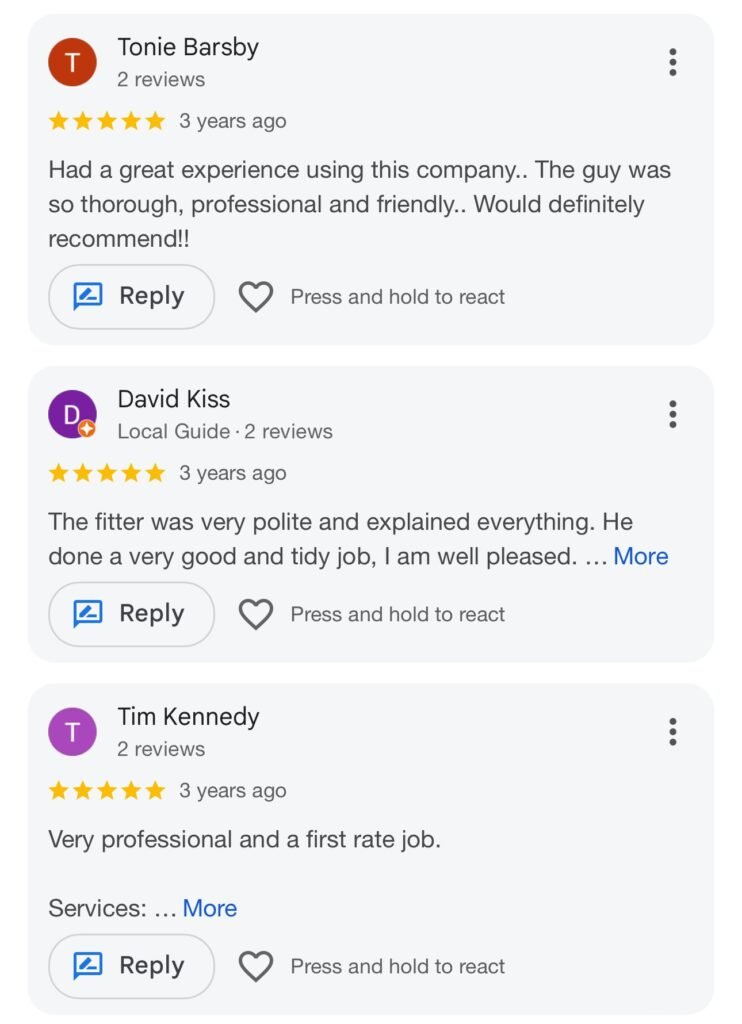Open Tonie Barsby's name link
Screen dimensions: 742x1024
pyautogui.click(x=187, y=46)
